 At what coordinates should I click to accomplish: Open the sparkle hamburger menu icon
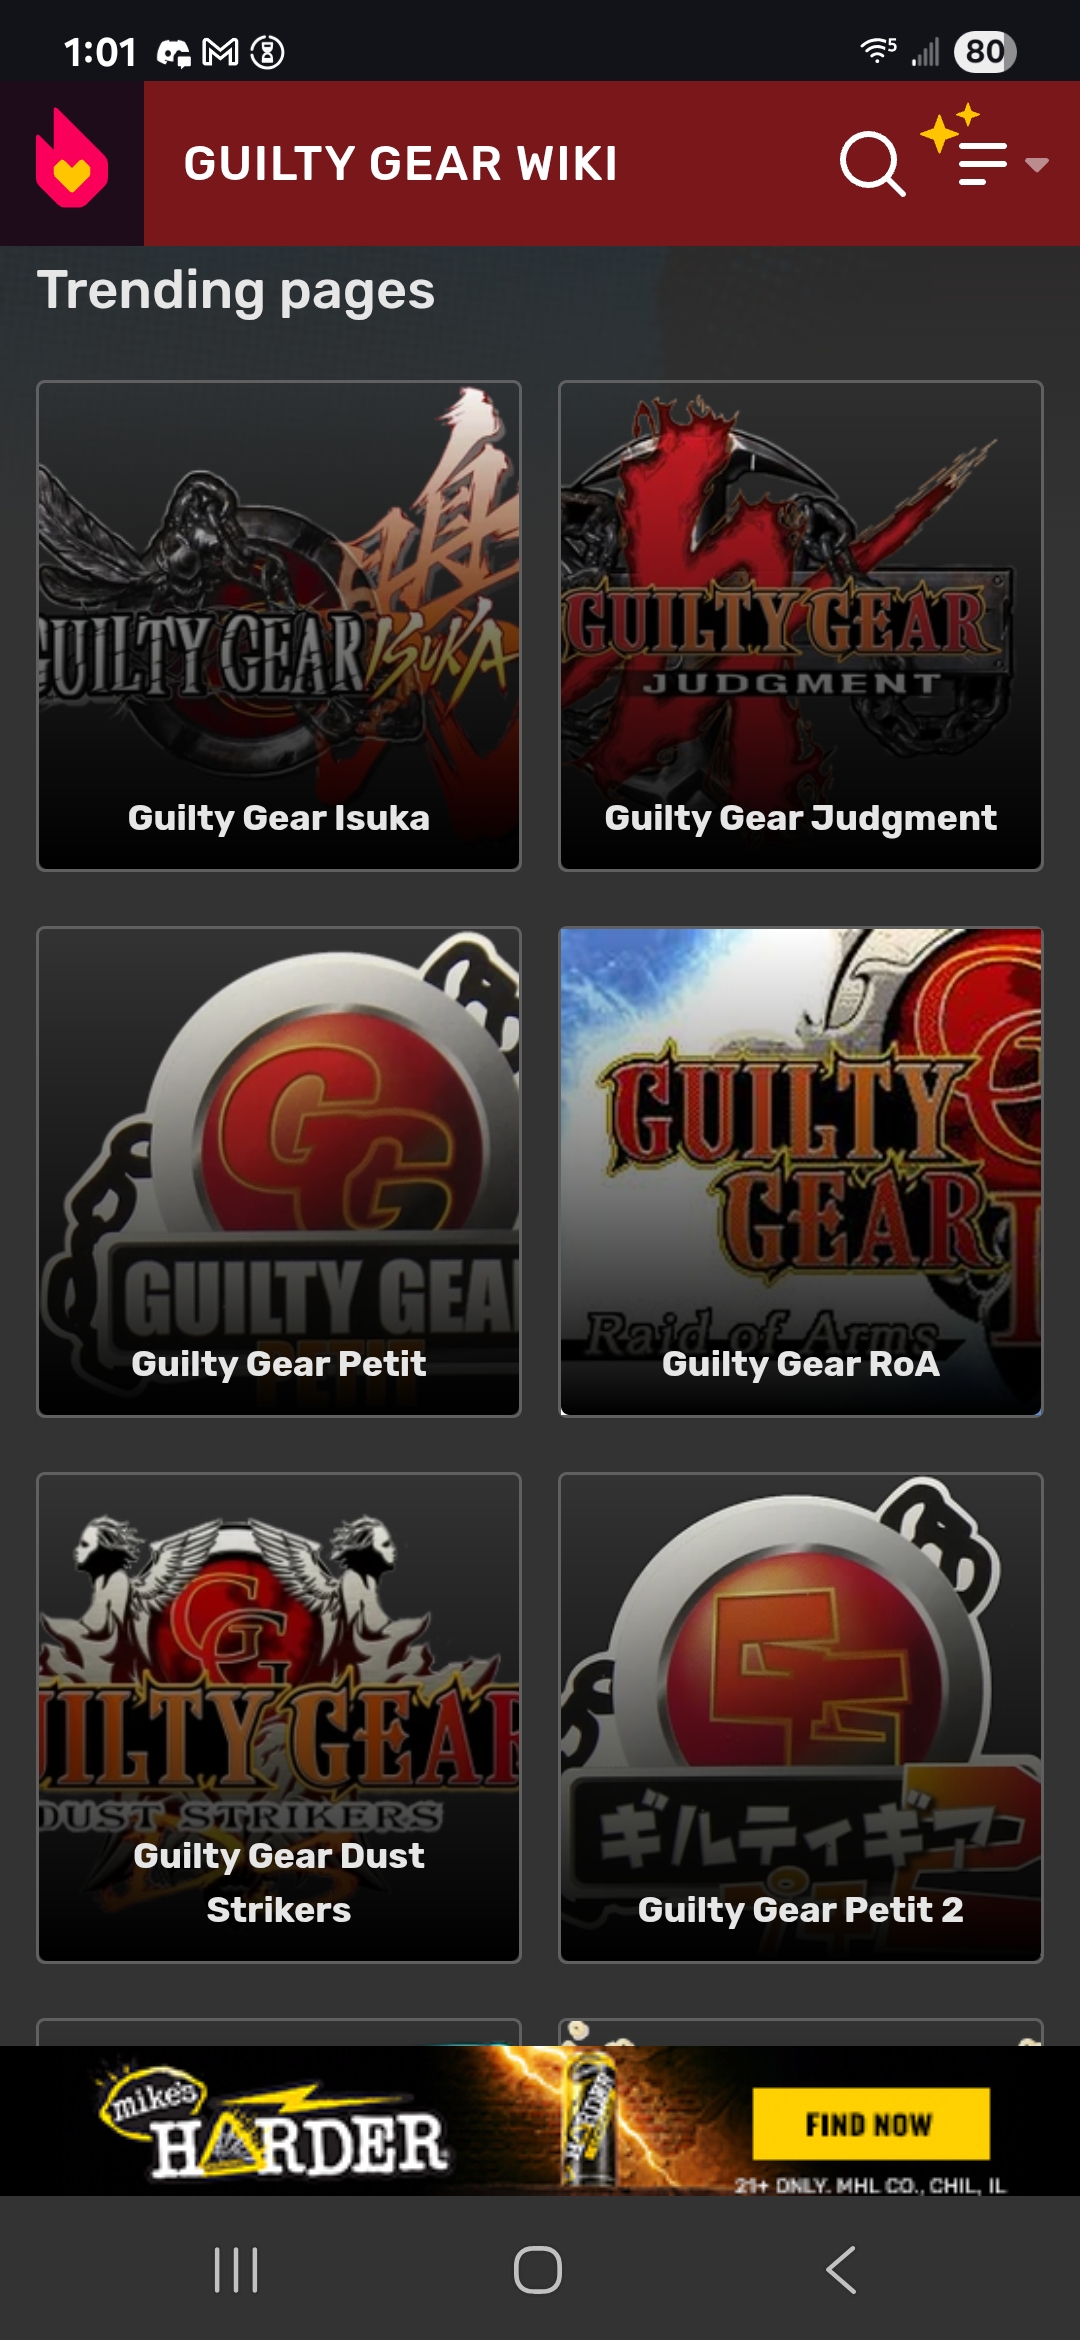tap(965, 148)
